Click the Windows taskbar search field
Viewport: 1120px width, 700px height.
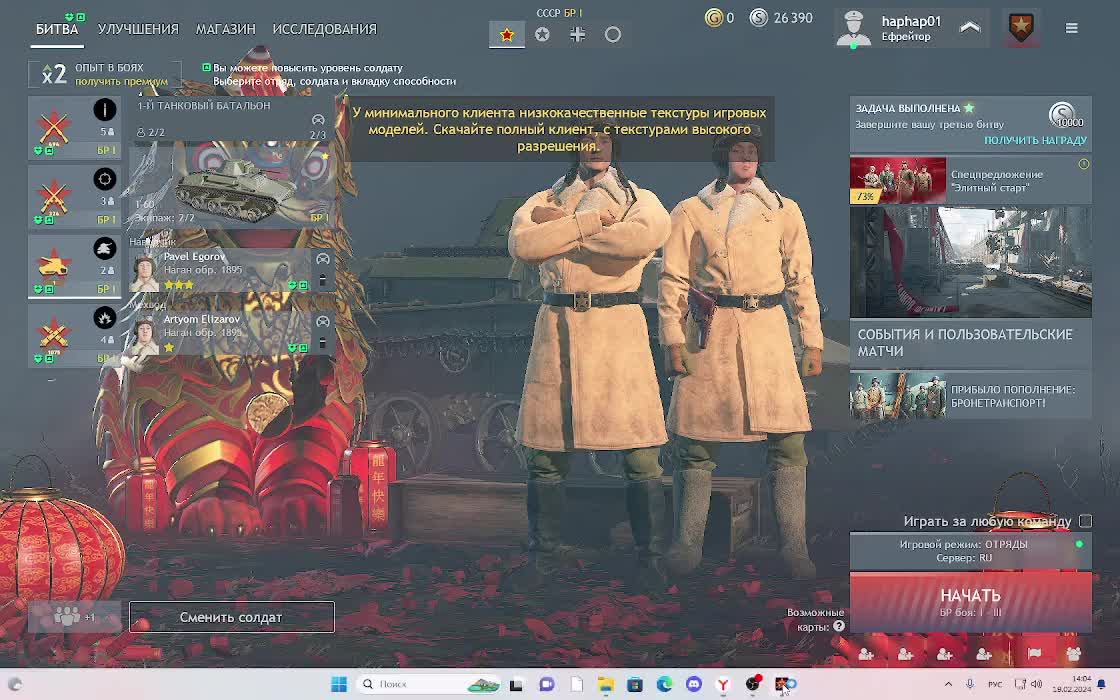[x=427, y=684]
